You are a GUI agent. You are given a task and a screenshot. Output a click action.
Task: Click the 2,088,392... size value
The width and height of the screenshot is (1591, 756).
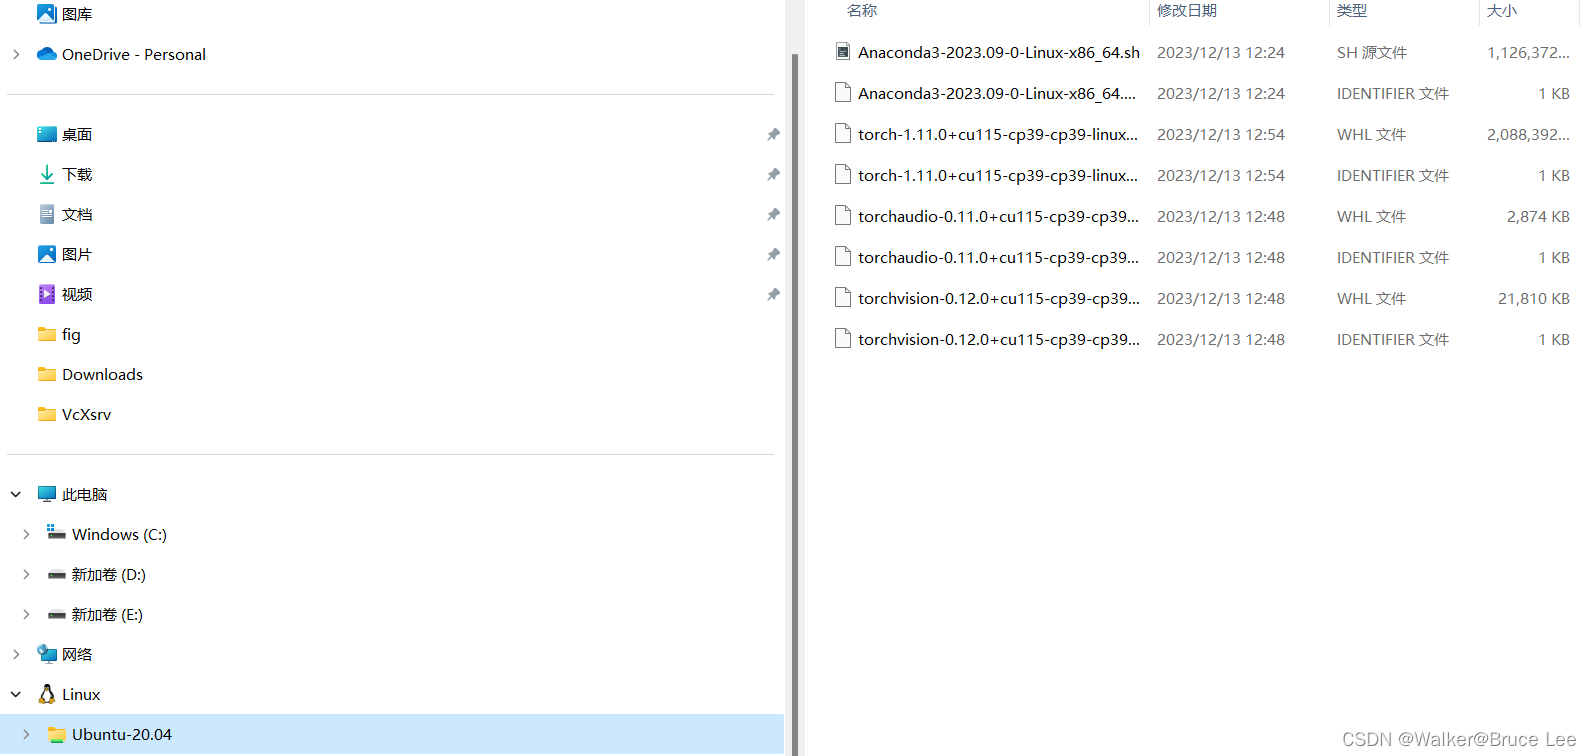tap(1528, 134)
